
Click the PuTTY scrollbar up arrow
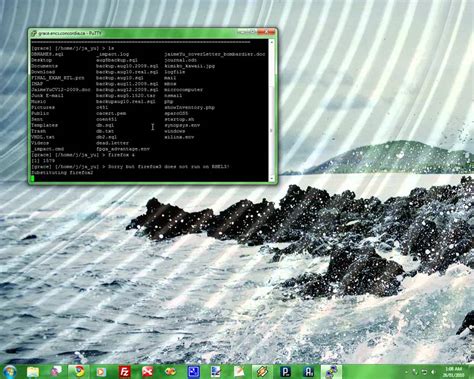click(x=272, y=43)
